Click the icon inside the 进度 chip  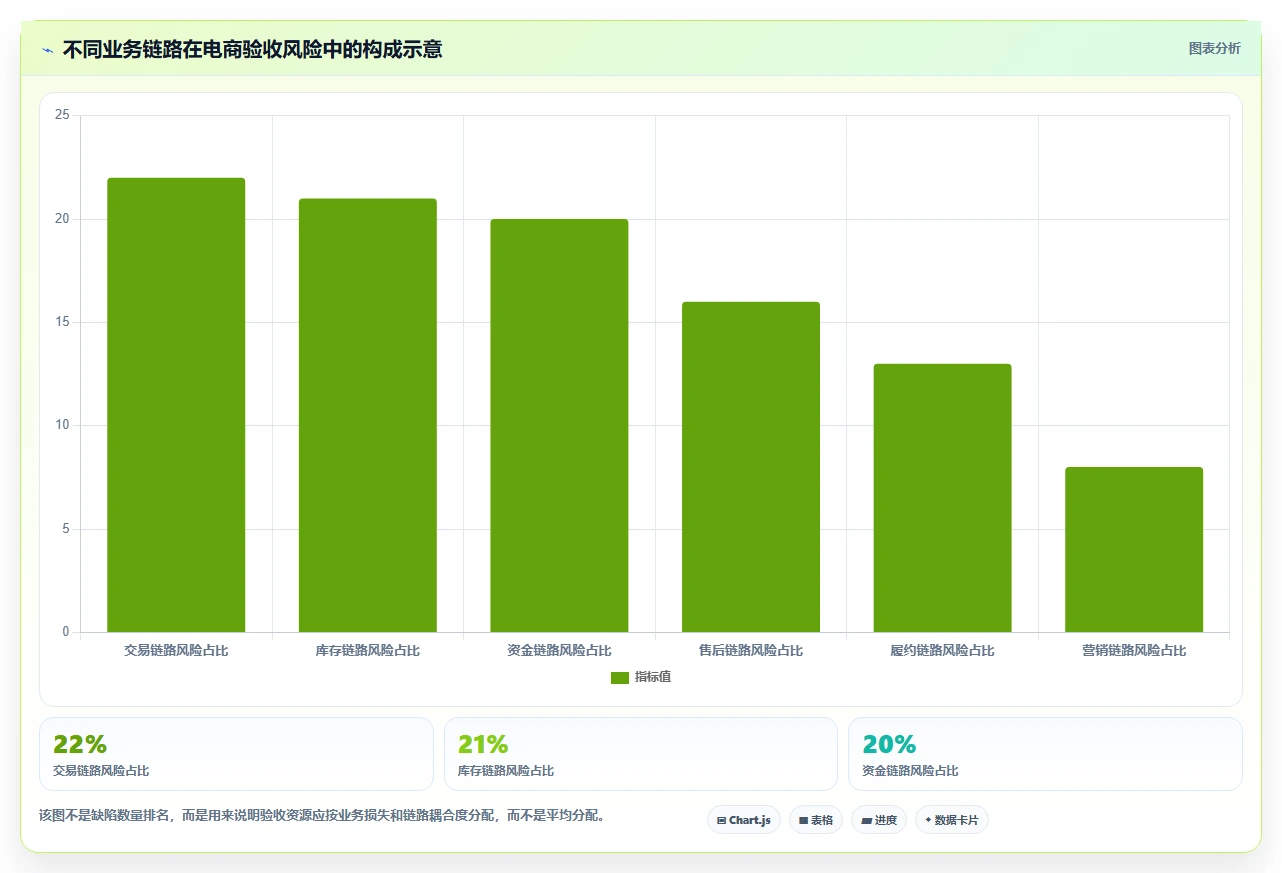coord(866,820)
